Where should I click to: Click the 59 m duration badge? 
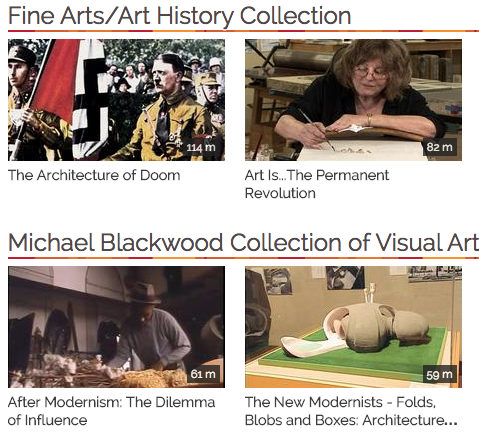(x=440, y=375)
